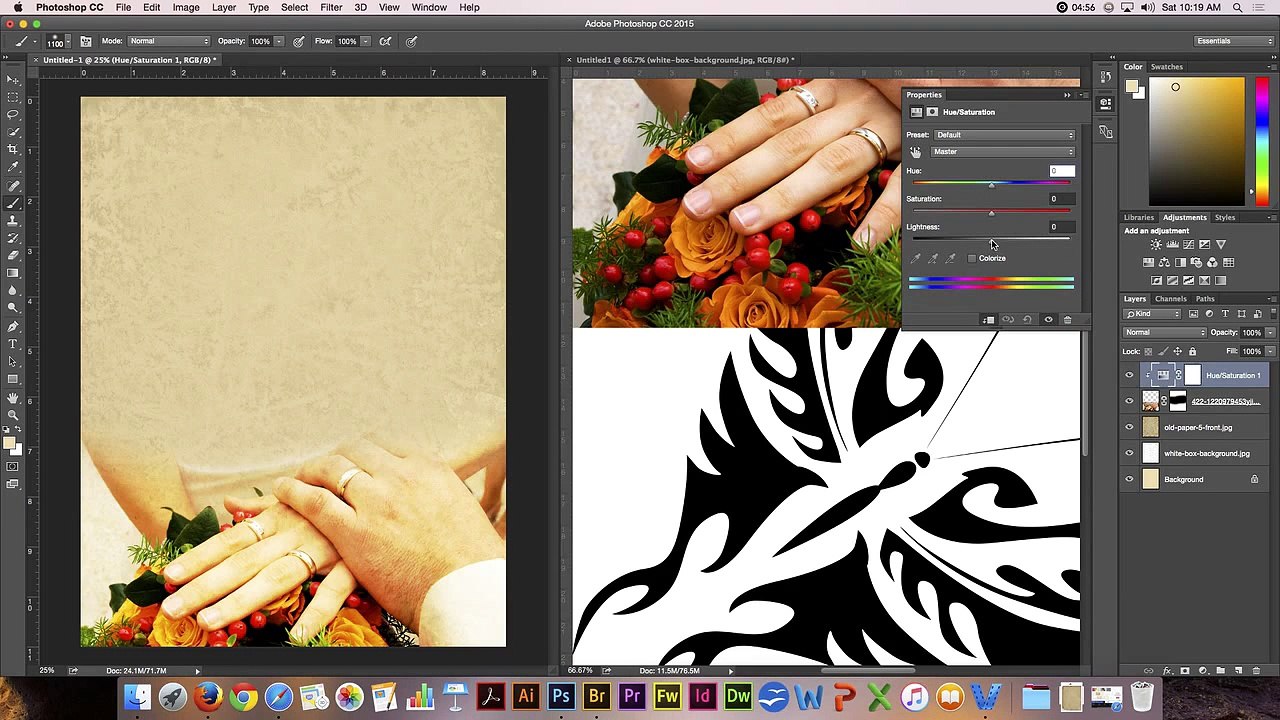Select the Path Selection tool
1280x720 pixels.
13,361
